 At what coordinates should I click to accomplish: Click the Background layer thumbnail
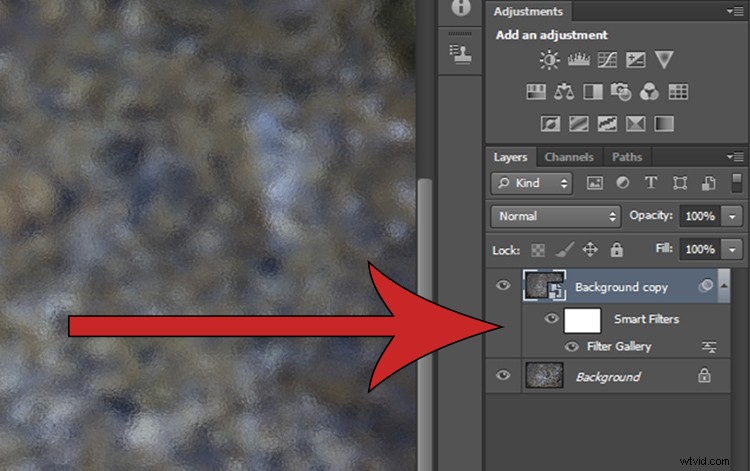pos(544,375)
